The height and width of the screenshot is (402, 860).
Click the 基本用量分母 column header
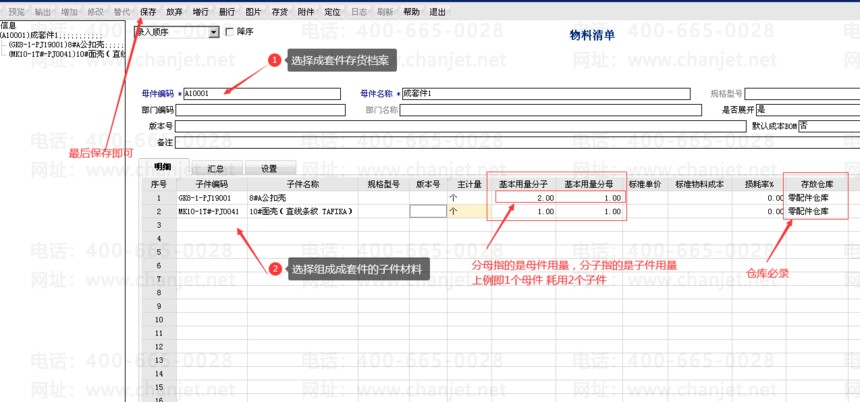tap(590, 185)
